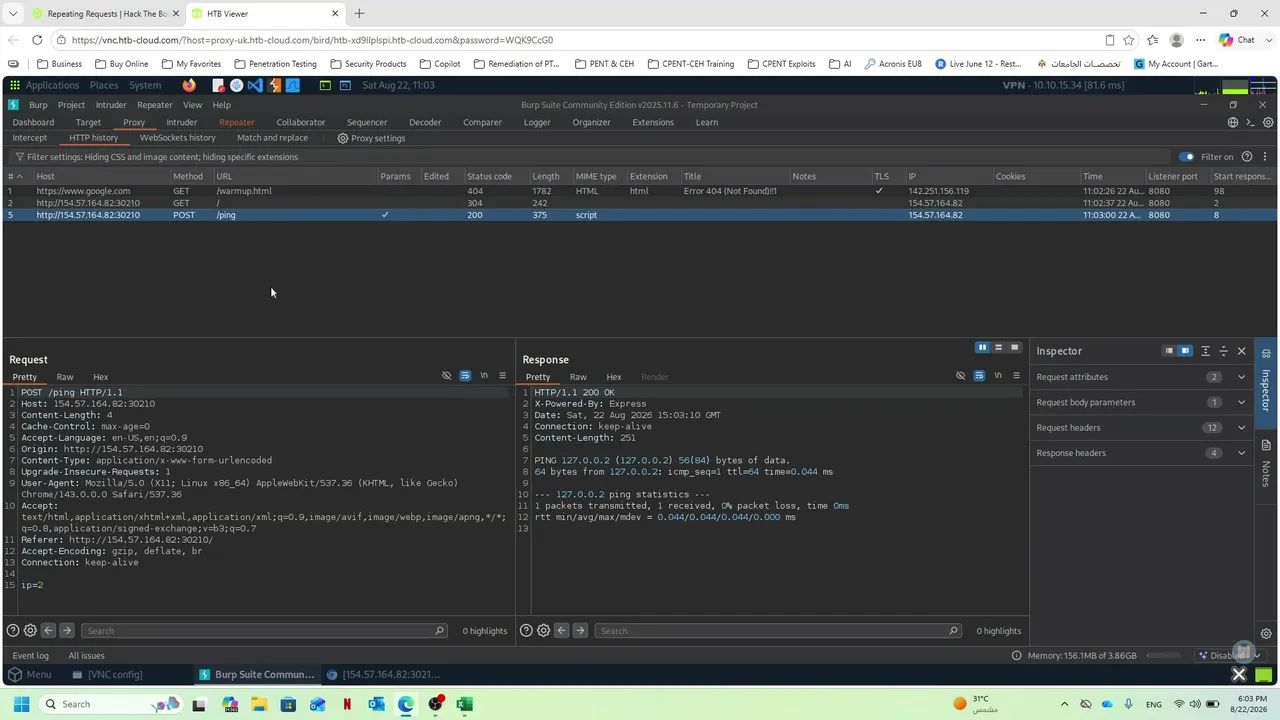Image resolution: width=1280 pixels, height=720 pixels.
Task: Switch Request view to Hex
Action: [101, 377]
